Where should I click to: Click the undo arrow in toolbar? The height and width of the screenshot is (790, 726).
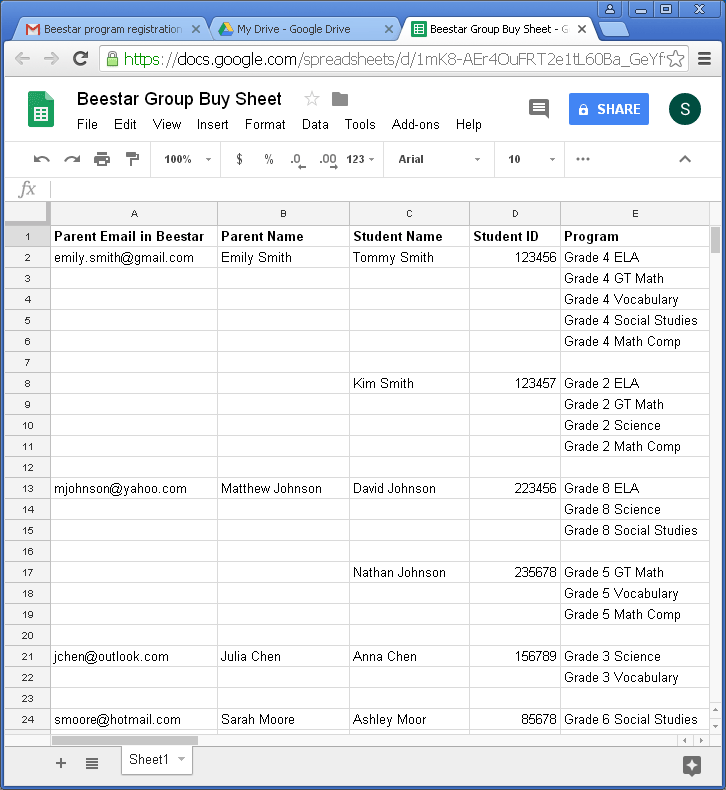coord(41,159)
